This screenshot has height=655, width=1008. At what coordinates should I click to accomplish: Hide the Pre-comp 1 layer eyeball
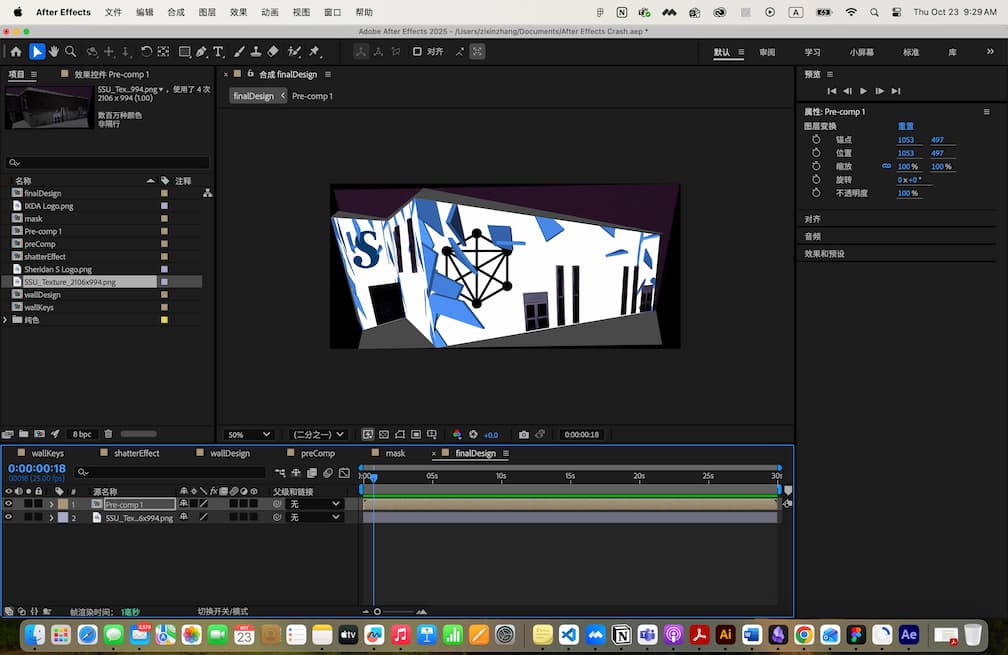point(8,504)
